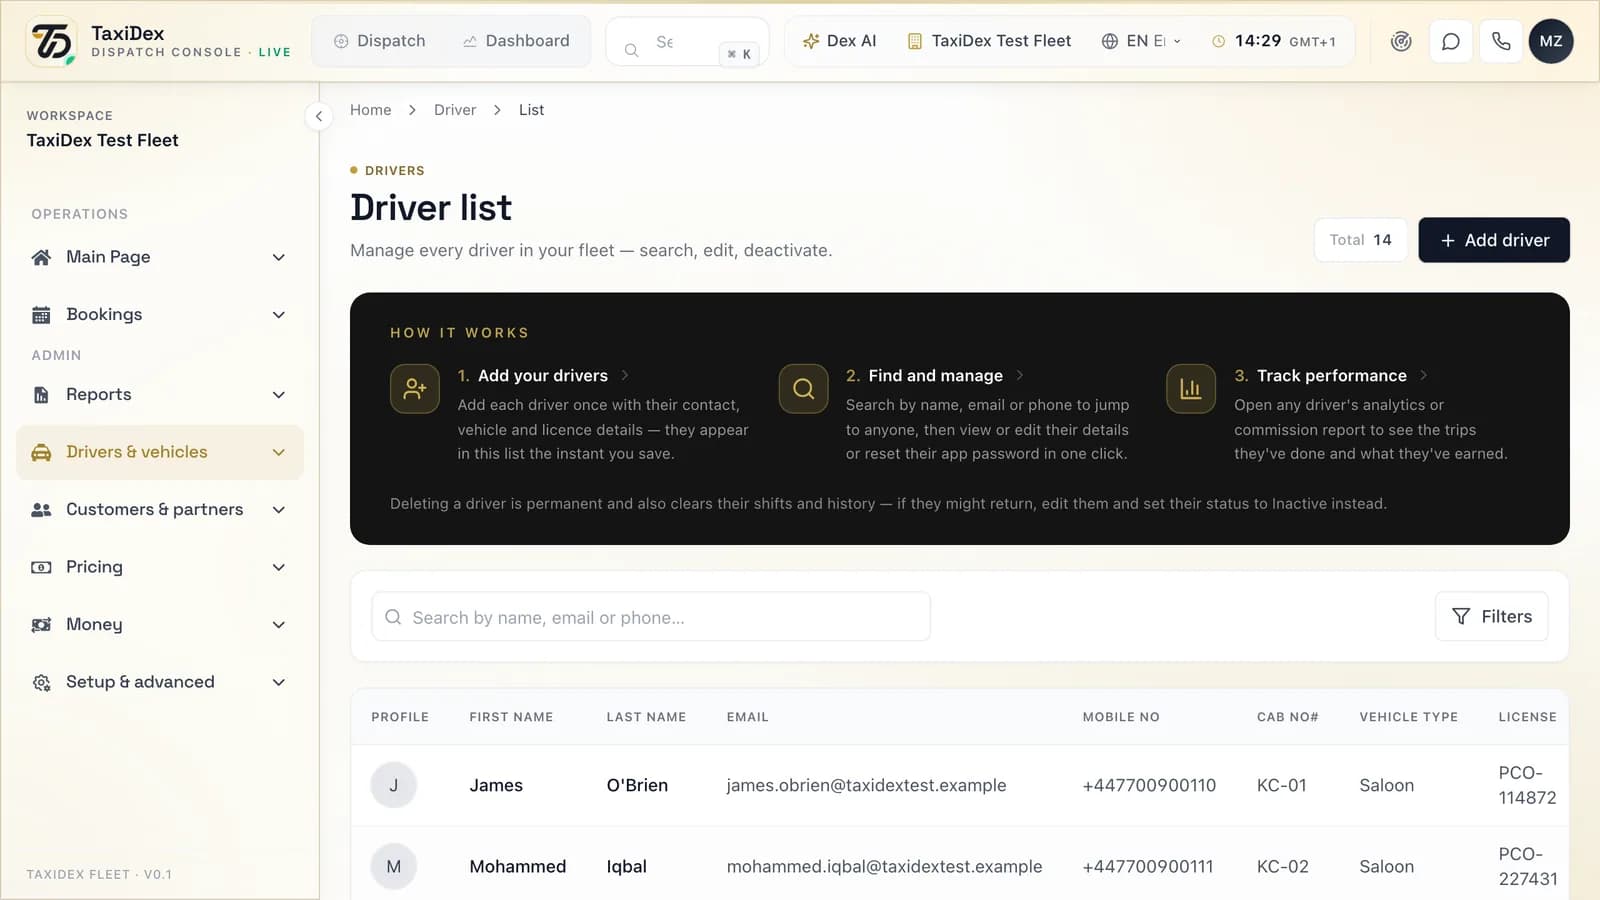Expand the Customers & partners chevron
1600x900 pixels.
point(279,510)
